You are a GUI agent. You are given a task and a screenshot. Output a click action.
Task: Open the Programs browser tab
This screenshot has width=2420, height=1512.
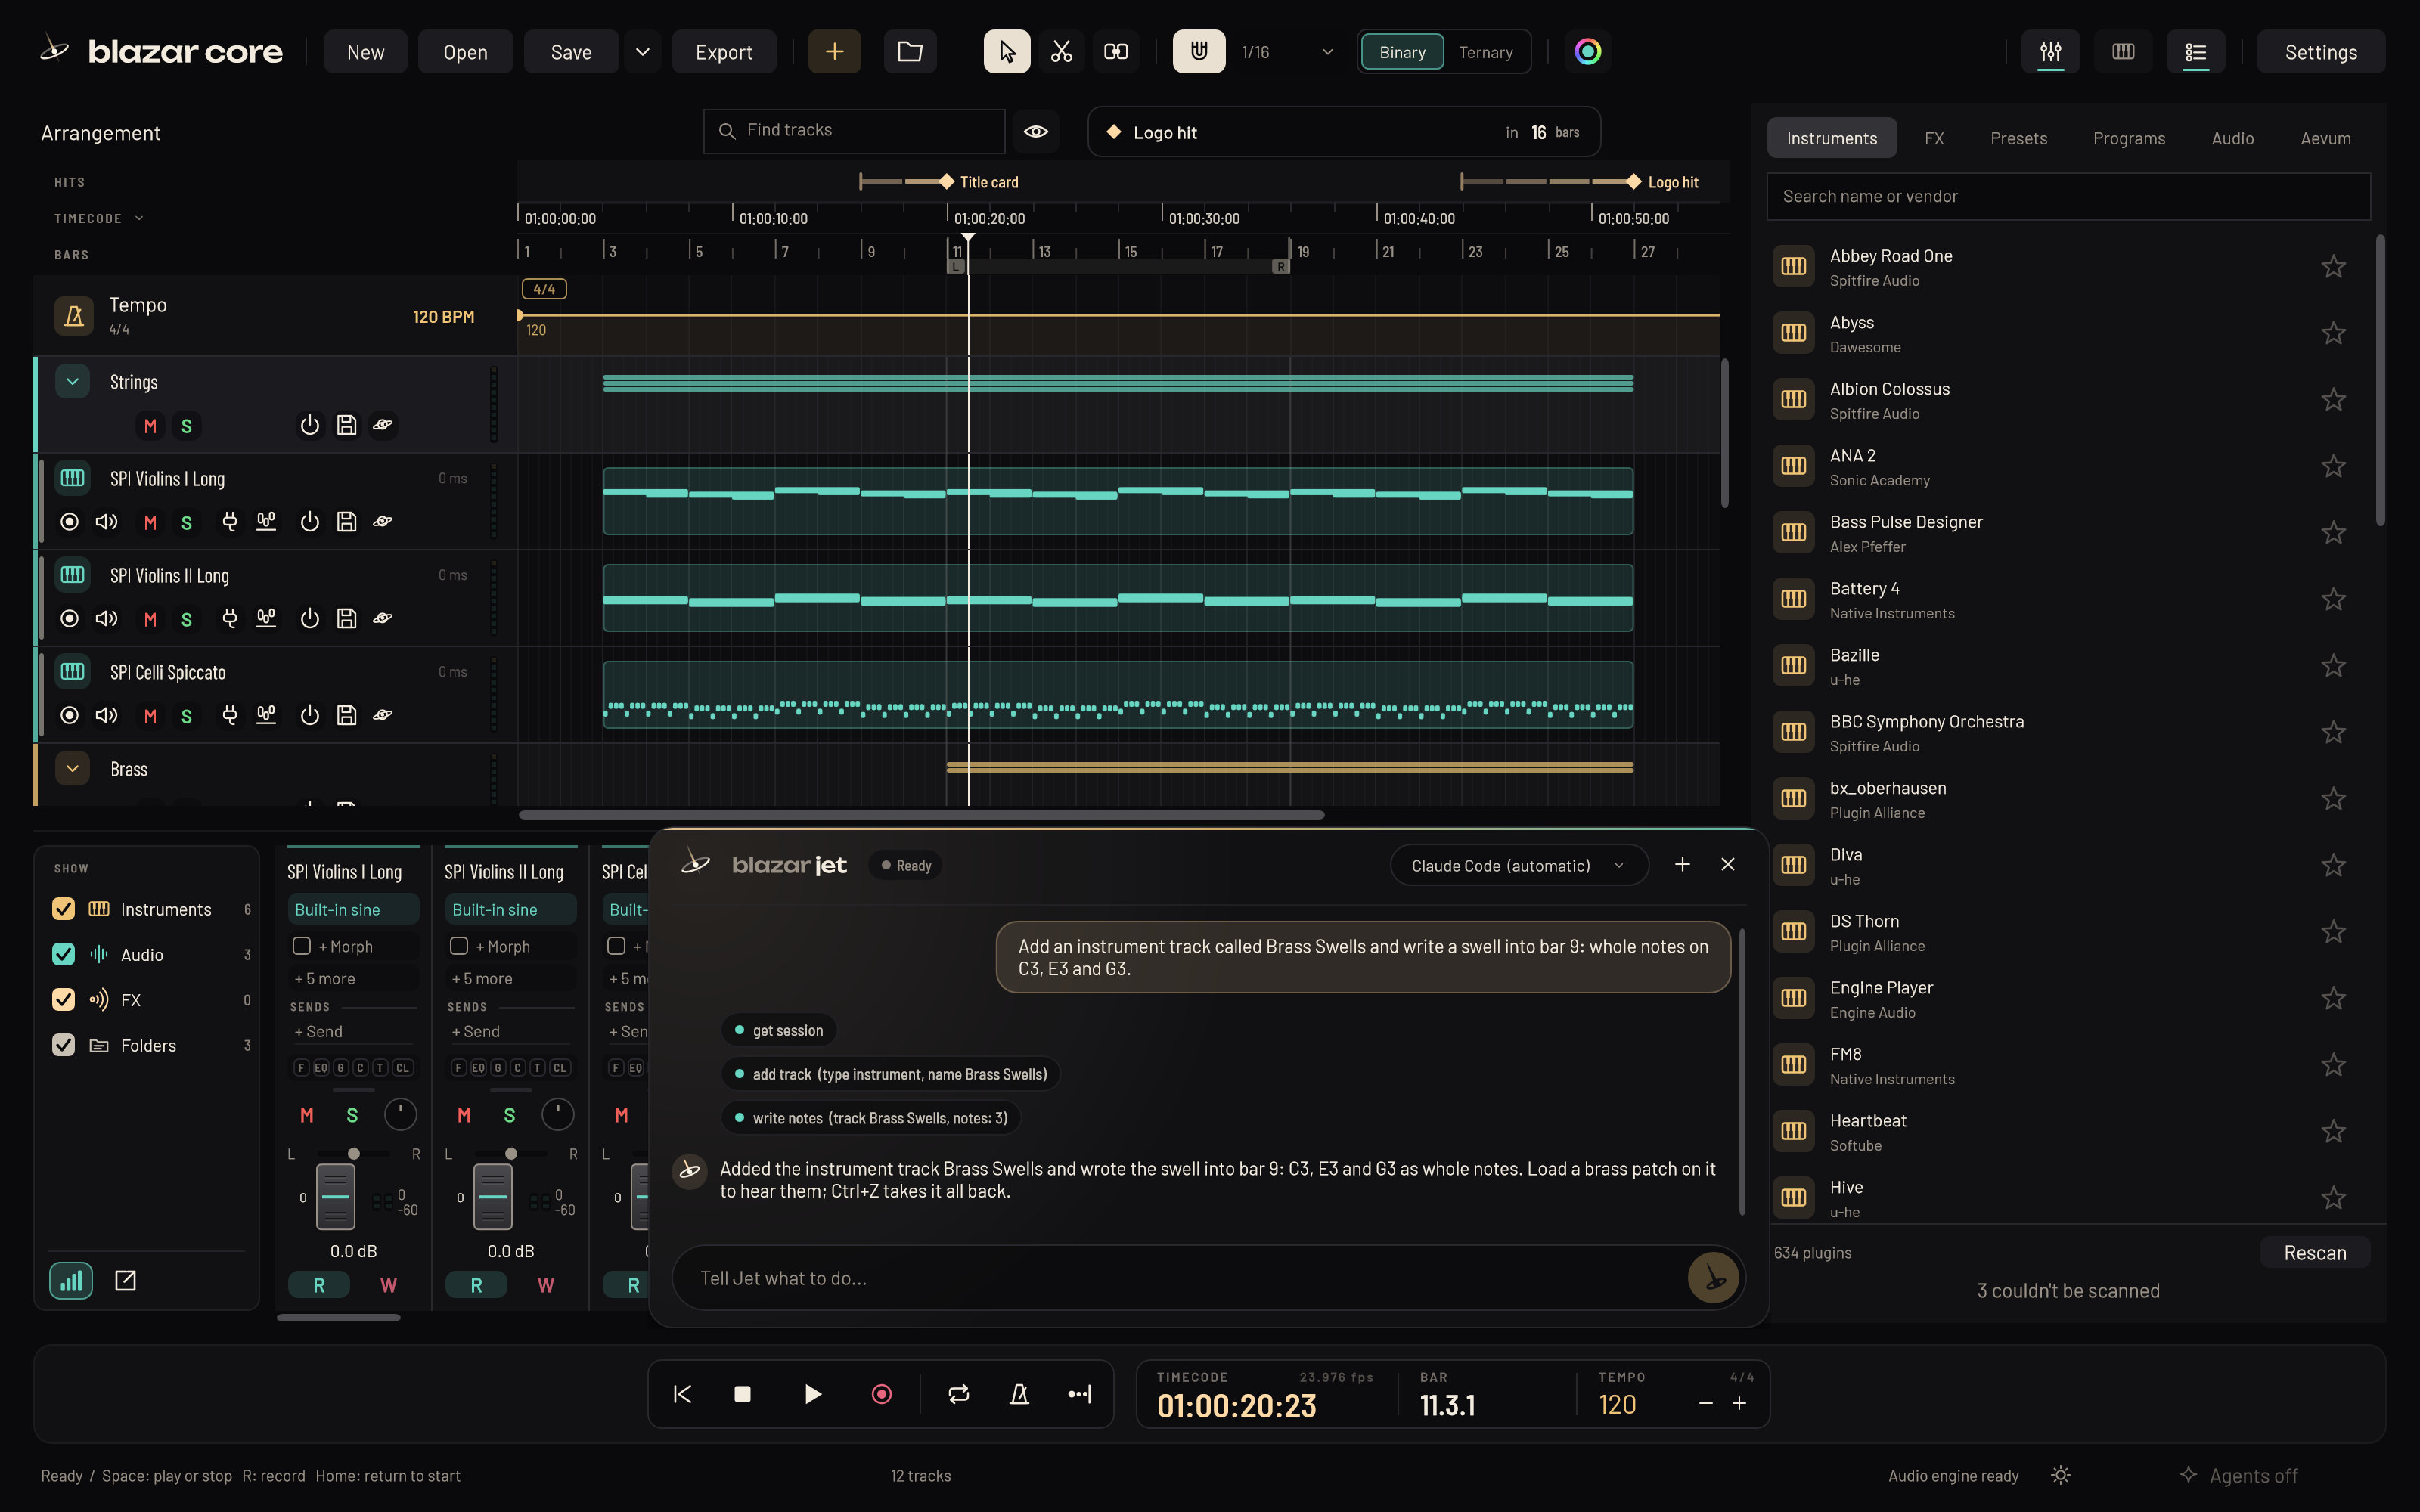coord(2129,138)
